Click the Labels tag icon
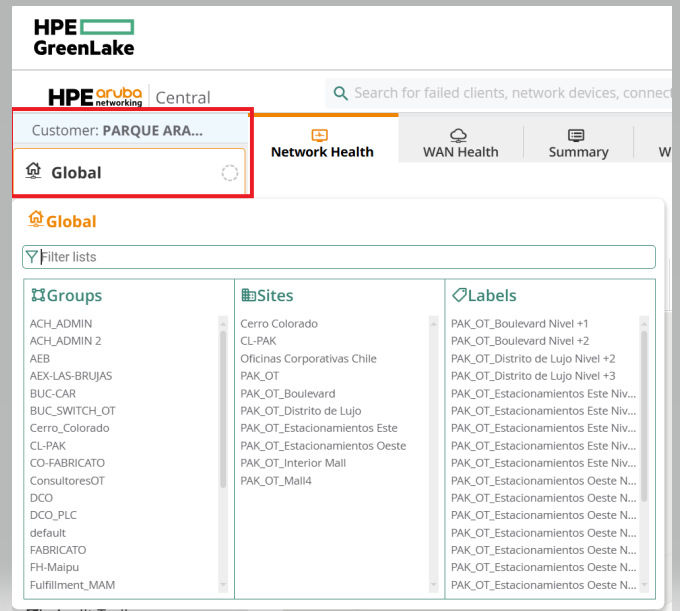680x611 pixels. [459, 295]
